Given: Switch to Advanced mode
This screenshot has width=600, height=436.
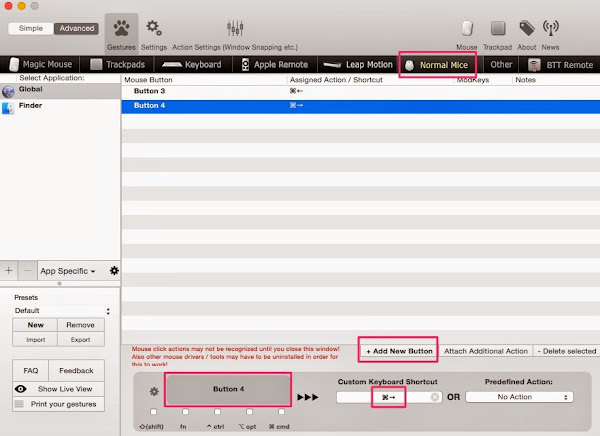Looking at the screenshot, I should click(77, 28).
